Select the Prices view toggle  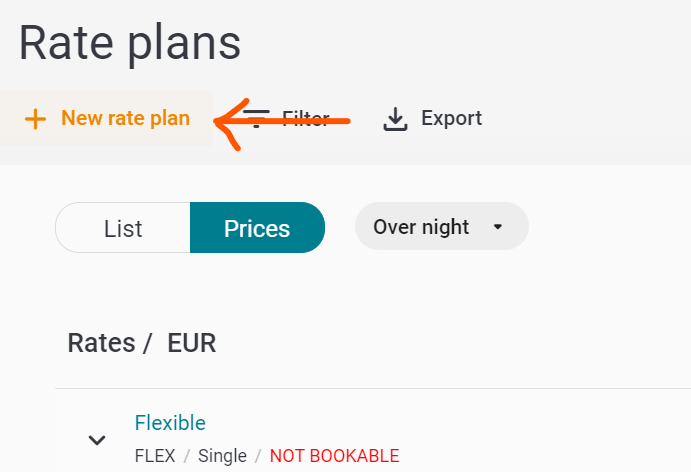click(257, 228)
